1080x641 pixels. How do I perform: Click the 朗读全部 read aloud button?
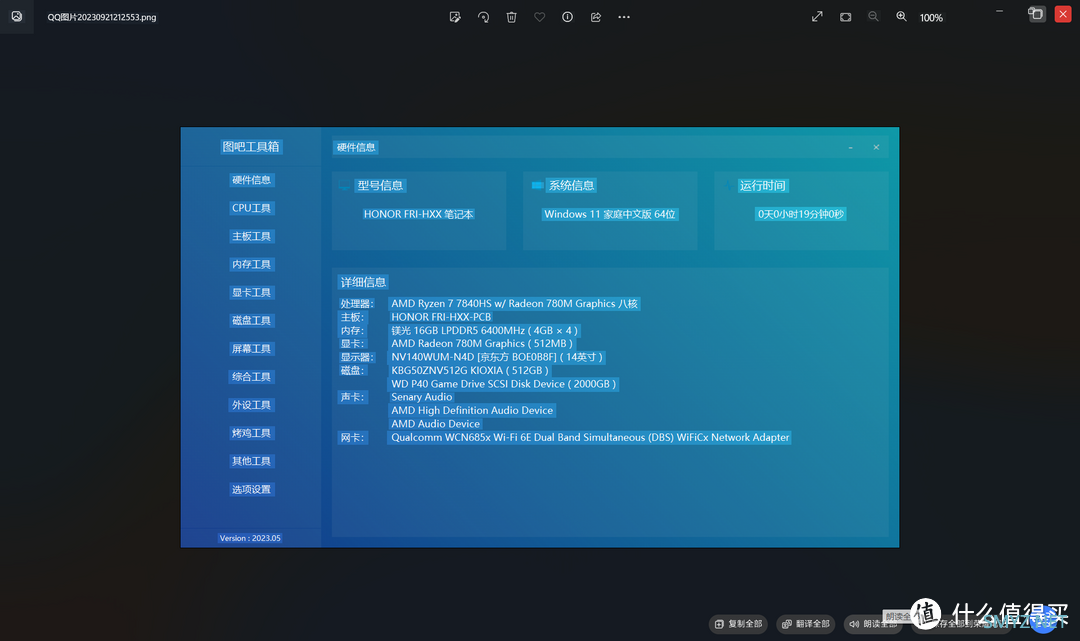tap(873, 624)
